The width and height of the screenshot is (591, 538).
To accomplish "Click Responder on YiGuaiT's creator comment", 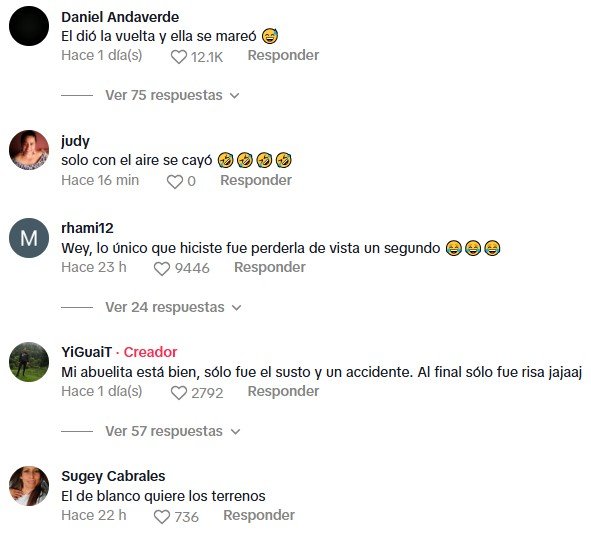I will pos(283,391).
